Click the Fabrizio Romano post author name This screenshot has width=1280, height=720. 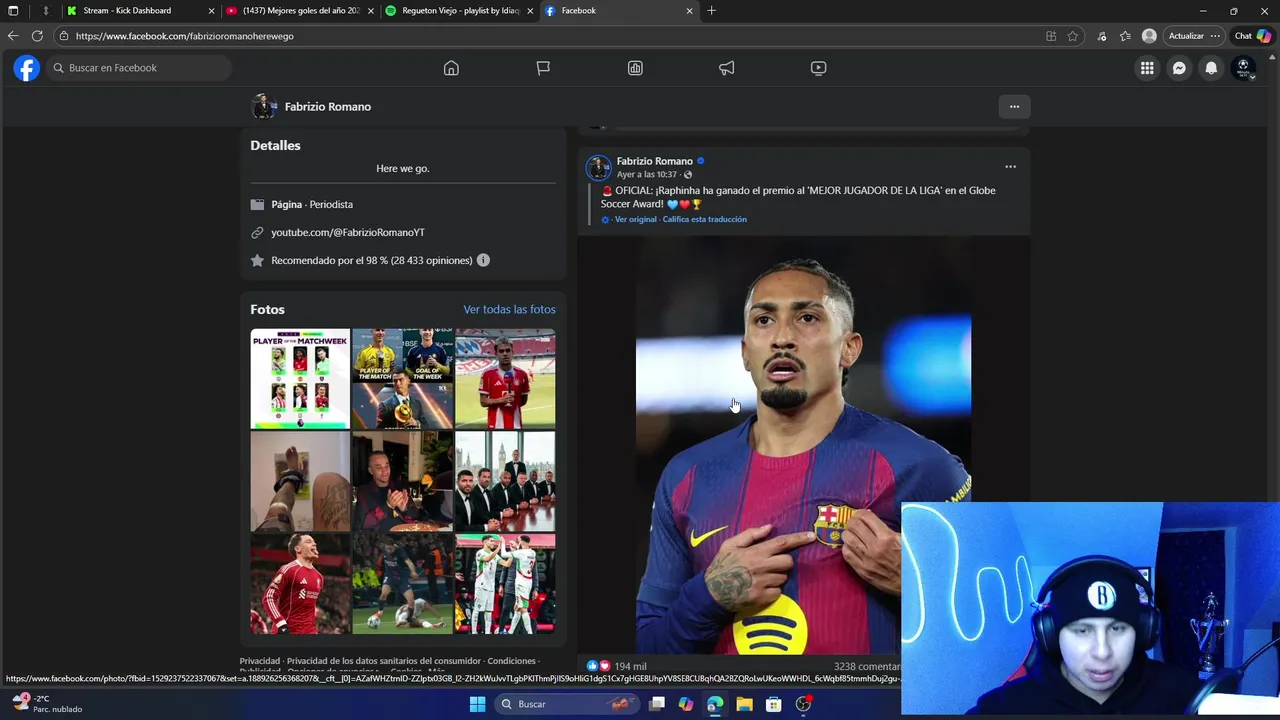pyautogui.click(x=654, y=161)
